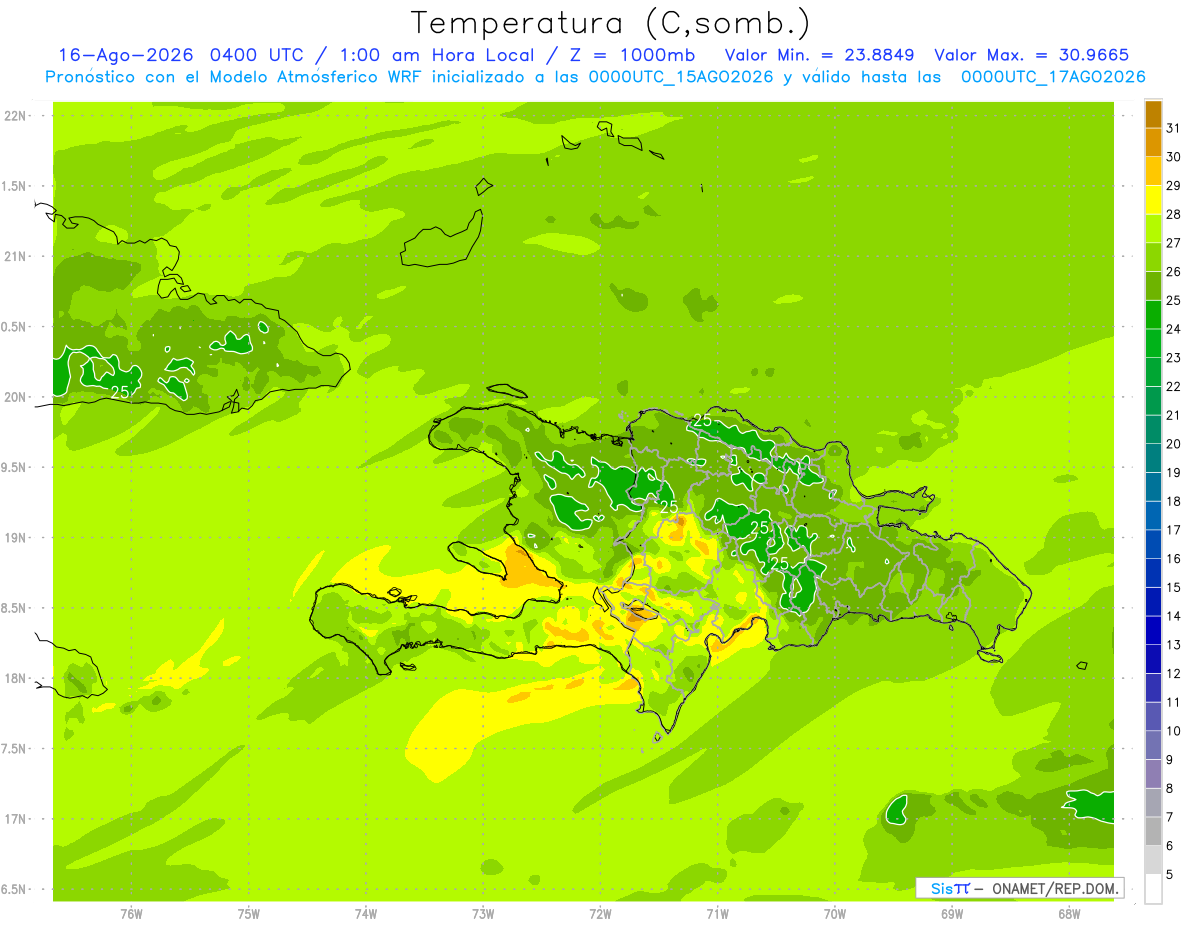Click the 'SisTT – ONAMET/REP.DOM.' credit box

[1020, 888]
